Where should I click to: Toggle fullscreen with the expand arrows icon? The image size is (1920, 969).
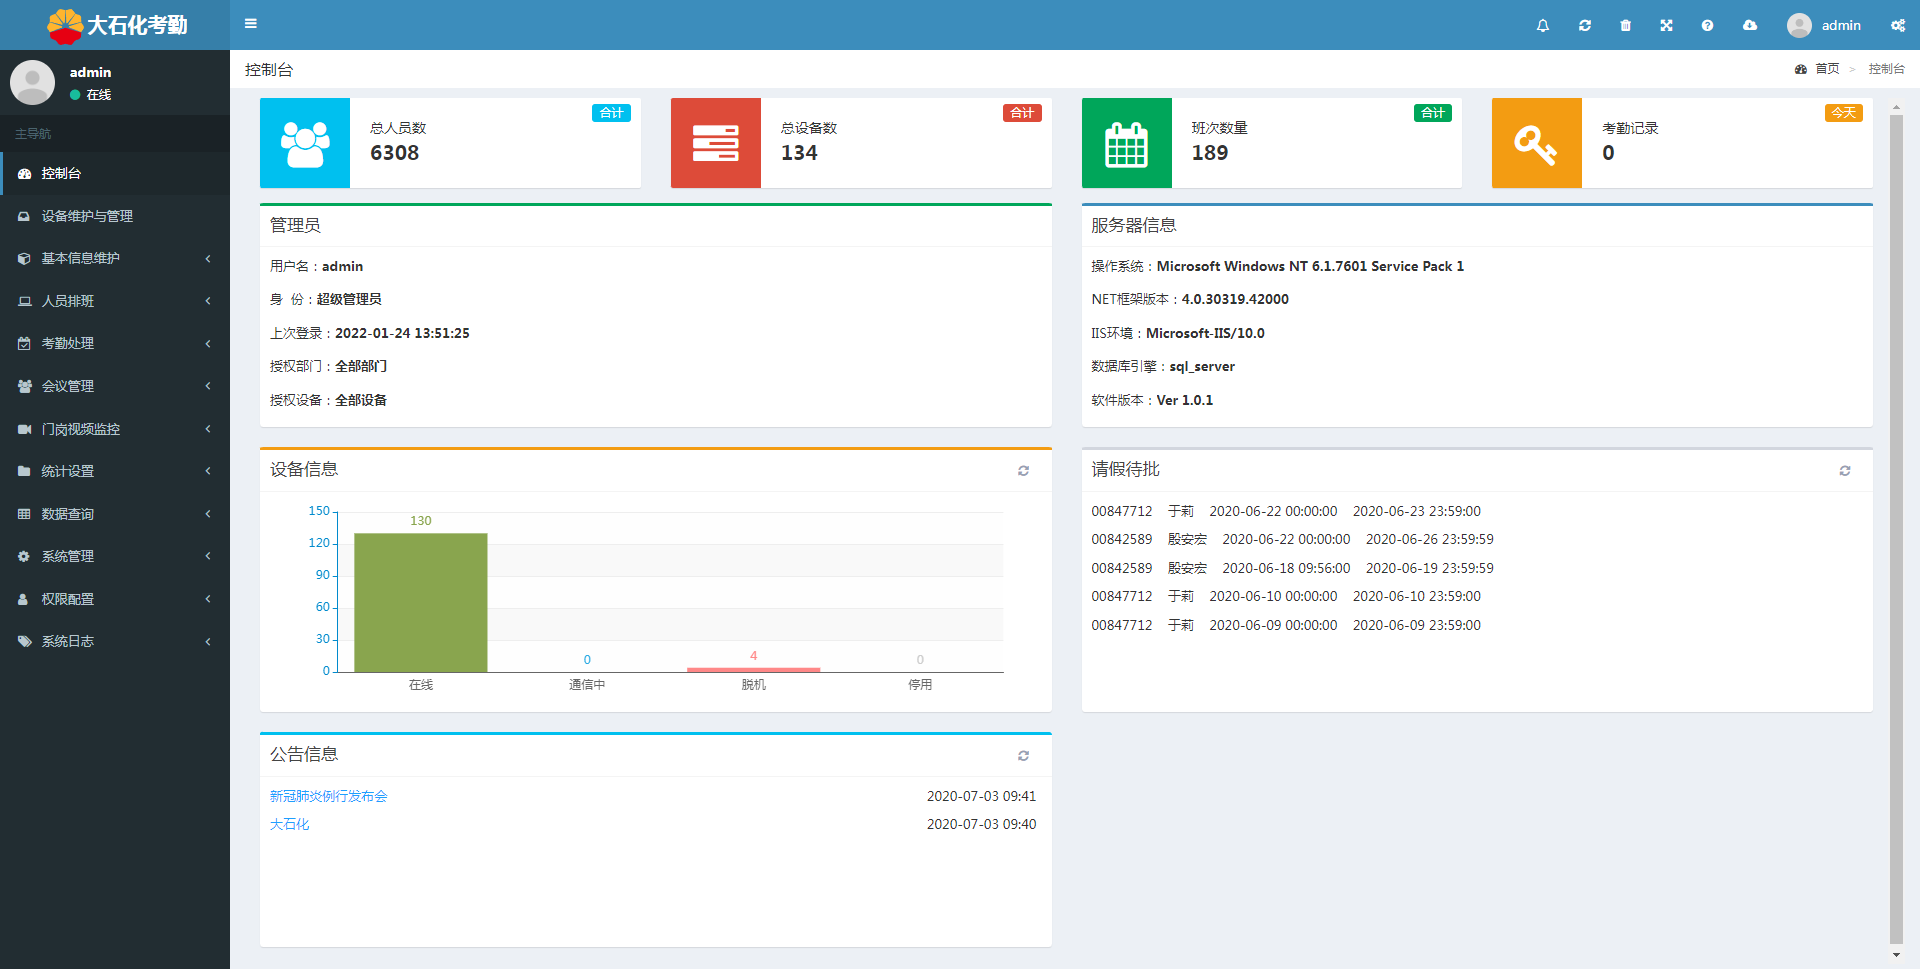point(1667,25)
